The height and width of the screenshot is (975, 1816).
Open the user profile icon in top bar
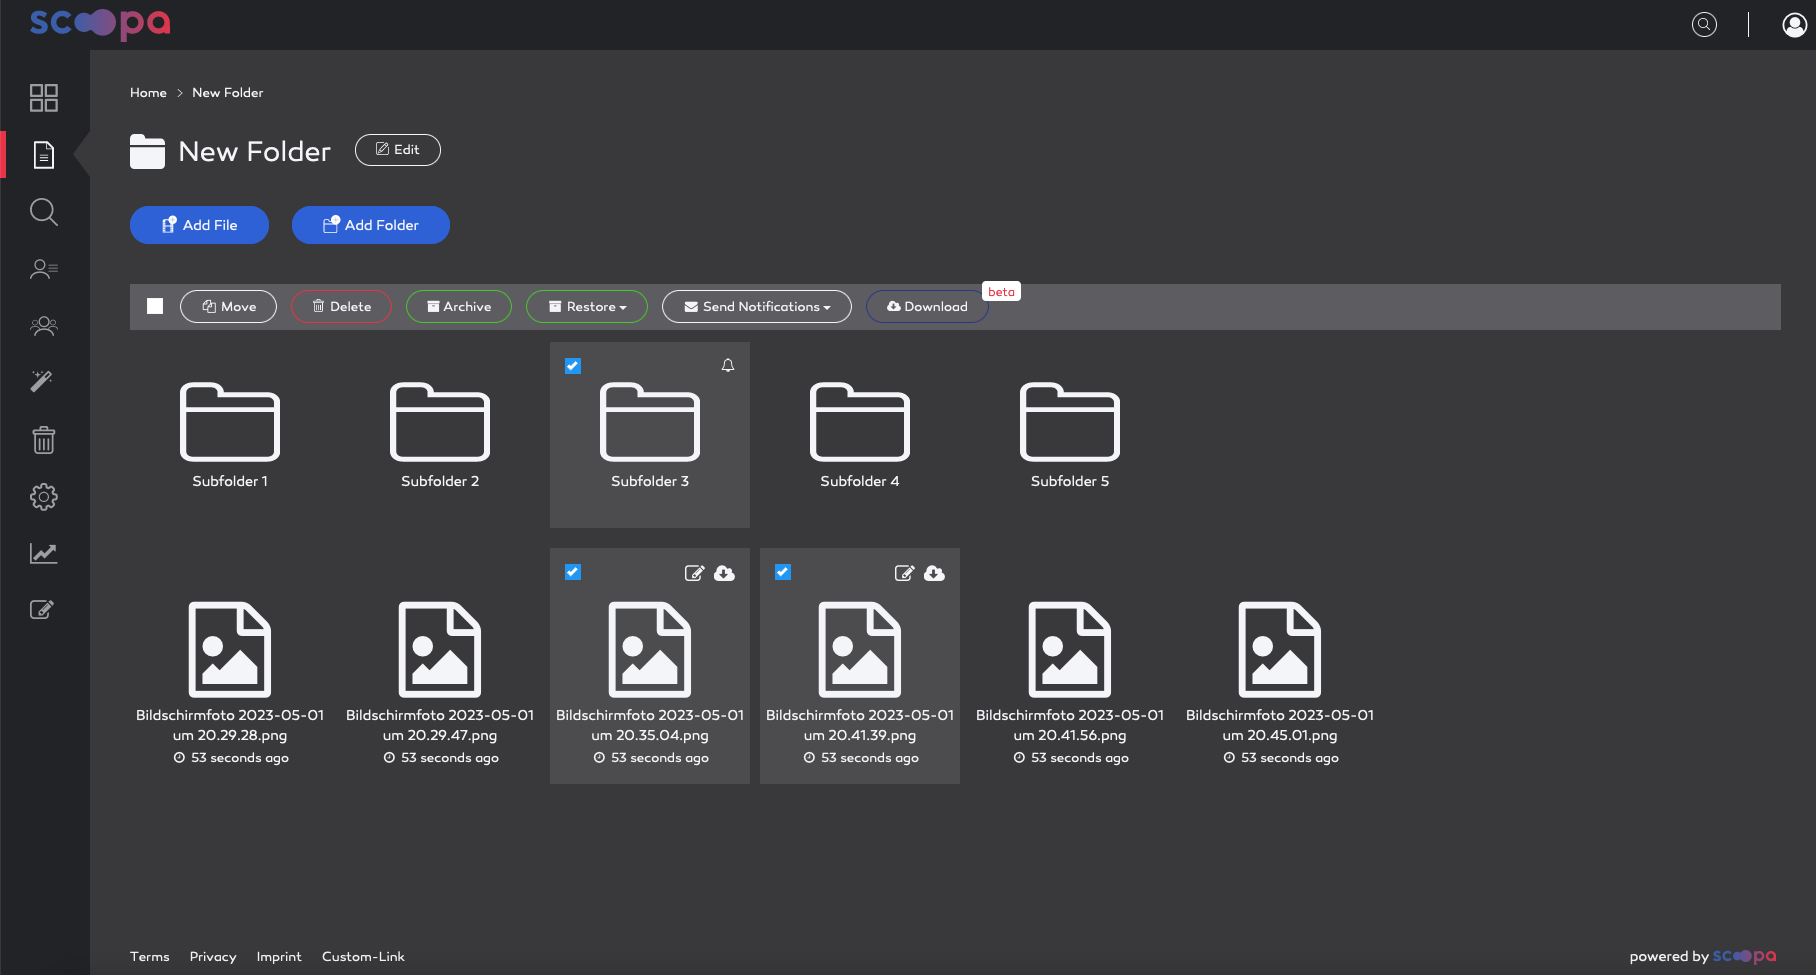coord(1795,24)
